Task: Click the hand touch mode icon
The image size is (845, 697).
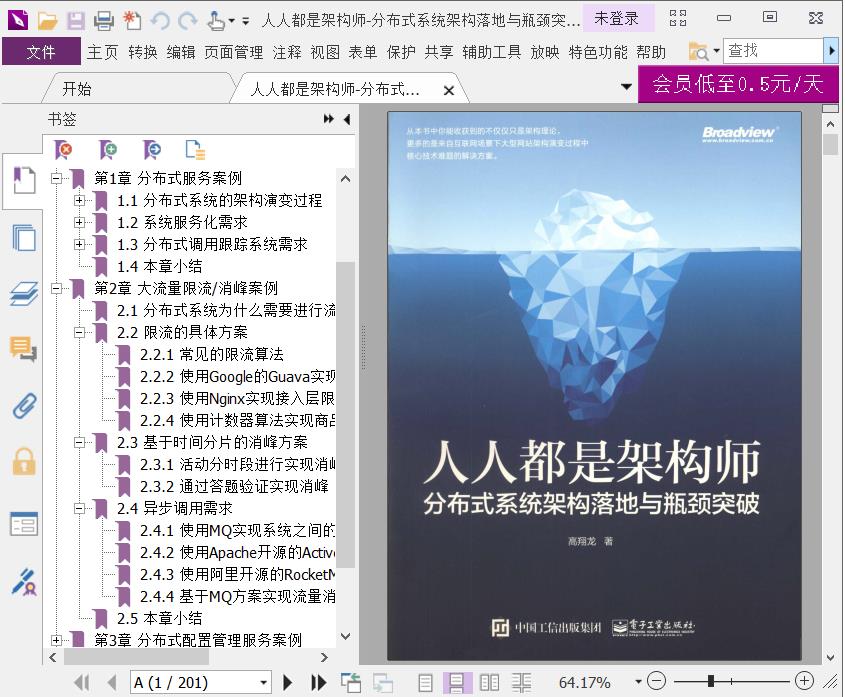Action: coord(216,20)
